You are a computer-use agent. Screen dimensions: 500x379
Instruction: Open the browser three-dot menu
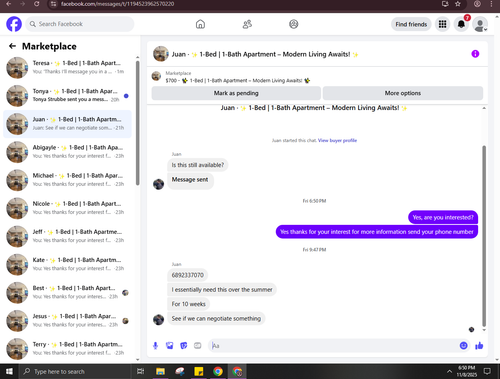491,4
